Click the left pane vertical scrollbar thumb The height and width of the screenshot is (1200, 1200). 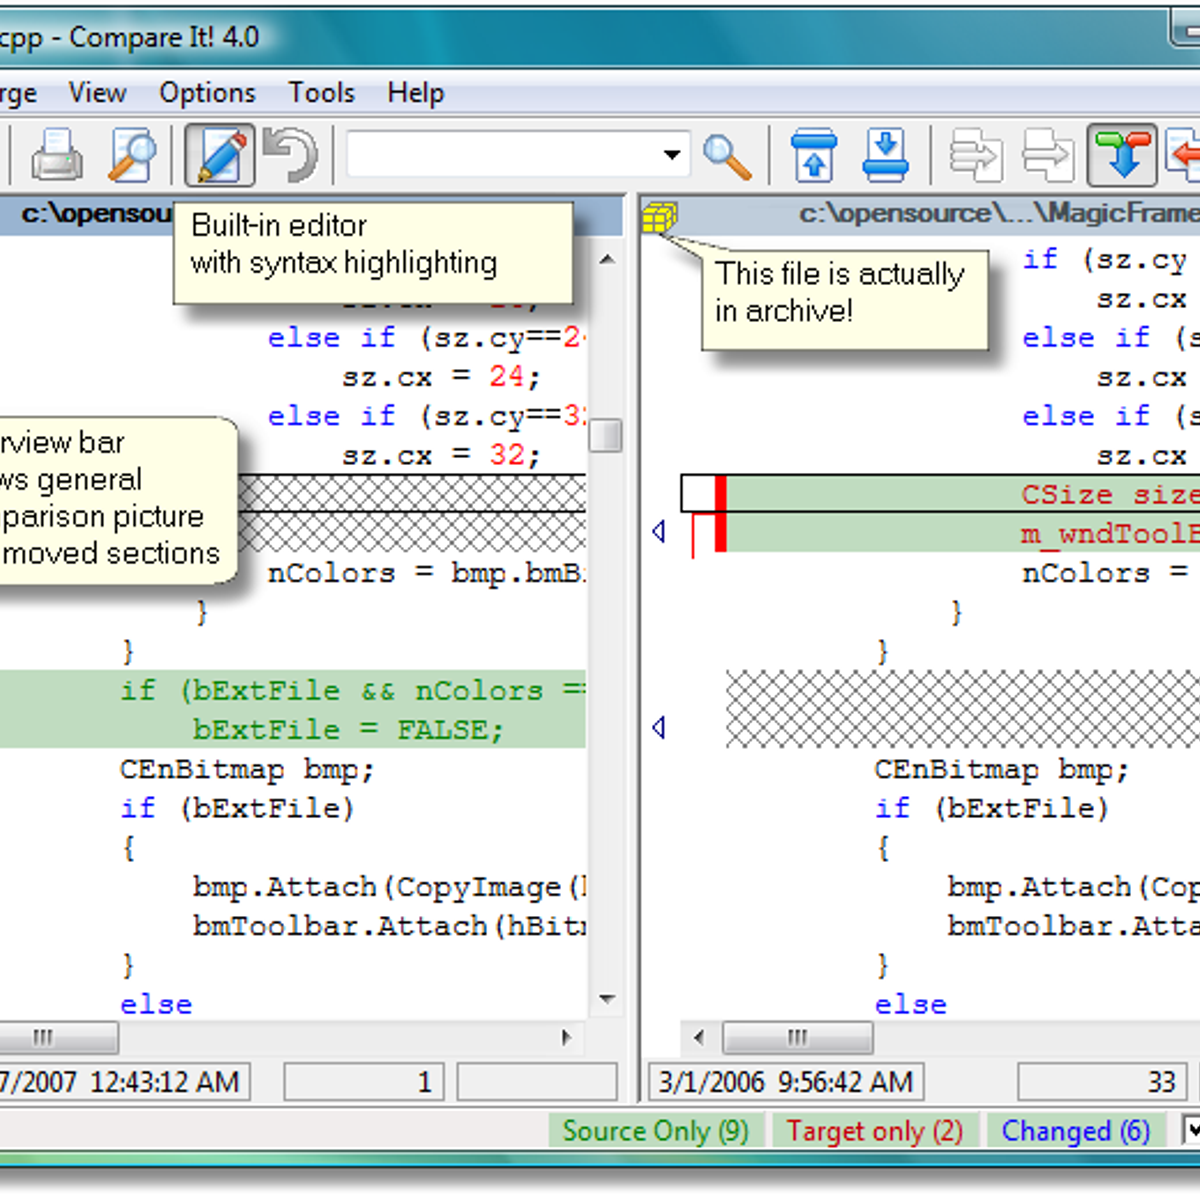[x=606, y=435]
